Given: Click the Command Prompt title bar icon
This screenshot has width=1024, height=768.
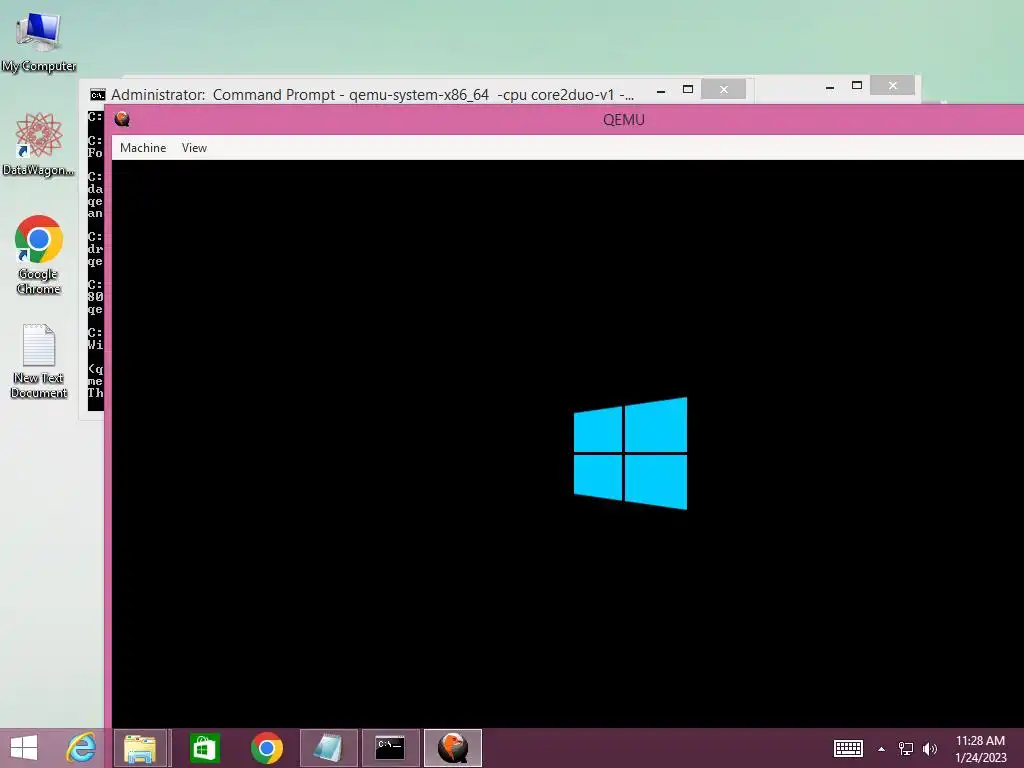Looking at the screenshot, I should click(97, 95).
